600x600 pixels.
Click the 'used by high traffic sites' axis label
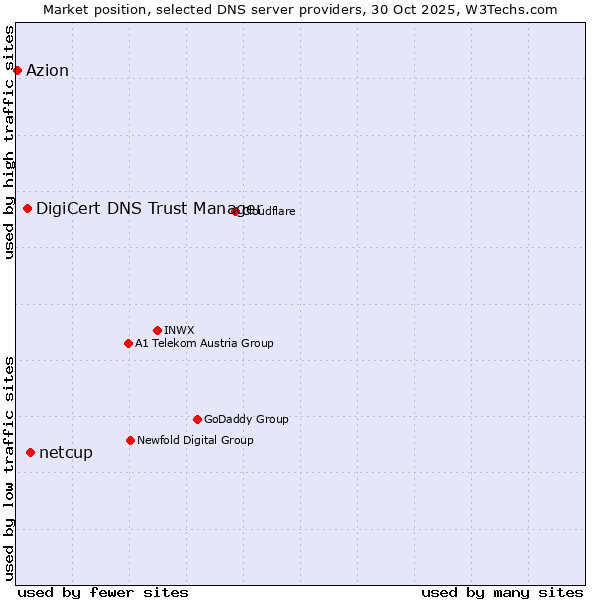tap(9, 142)
